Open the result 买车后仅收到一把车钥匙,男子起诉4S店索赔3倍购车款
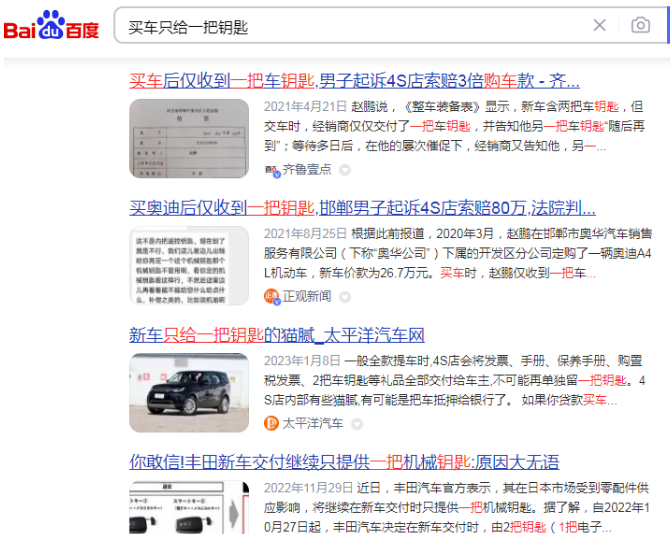670x534 pixels. 354,81
